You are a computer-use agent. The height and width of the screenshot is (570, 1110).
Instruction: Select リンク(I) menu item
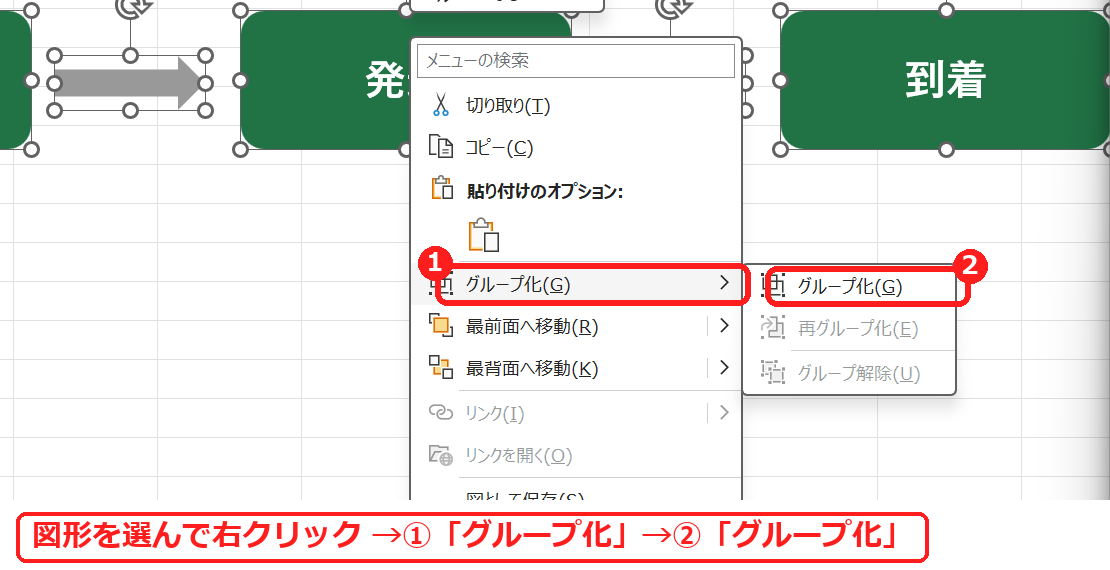coord(576,413)
